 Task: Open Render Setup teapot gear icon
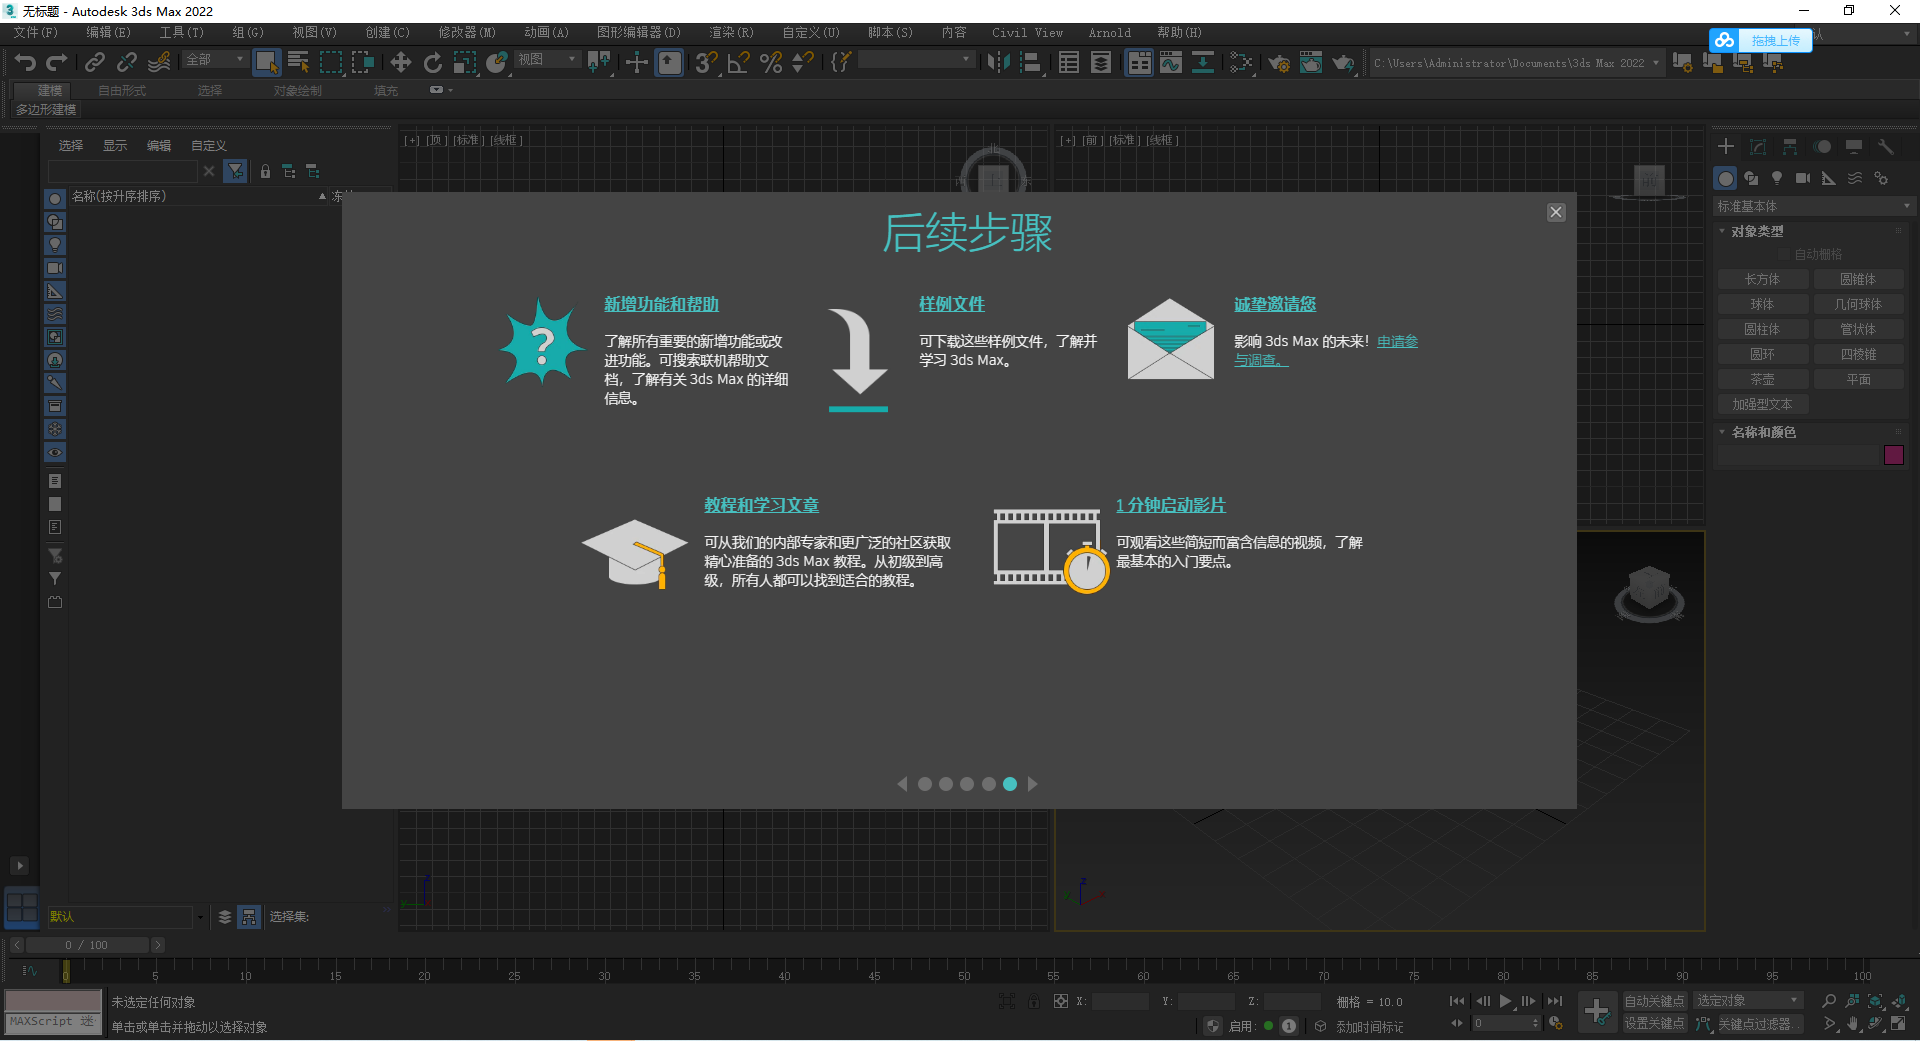coord(1279,62)
